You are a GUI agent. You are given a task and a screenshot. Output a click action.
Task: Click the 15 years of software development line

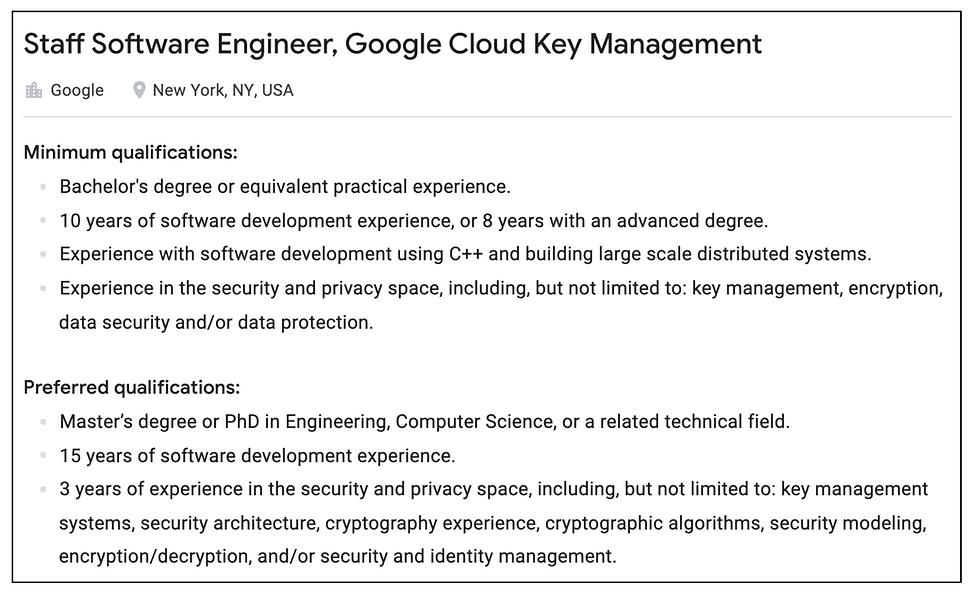point(258,456)
